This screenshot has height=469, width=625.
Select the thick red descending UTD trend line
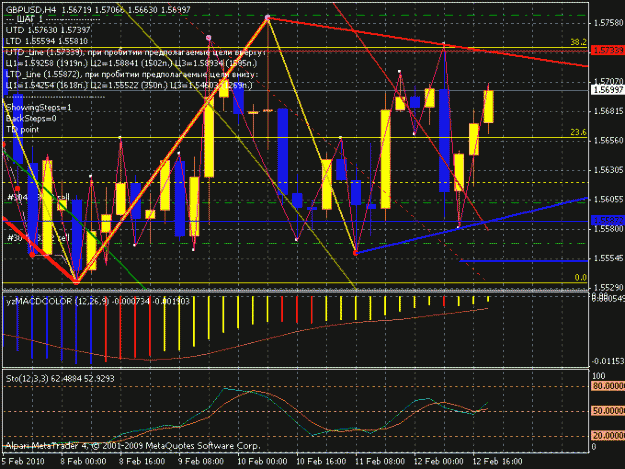428,41
